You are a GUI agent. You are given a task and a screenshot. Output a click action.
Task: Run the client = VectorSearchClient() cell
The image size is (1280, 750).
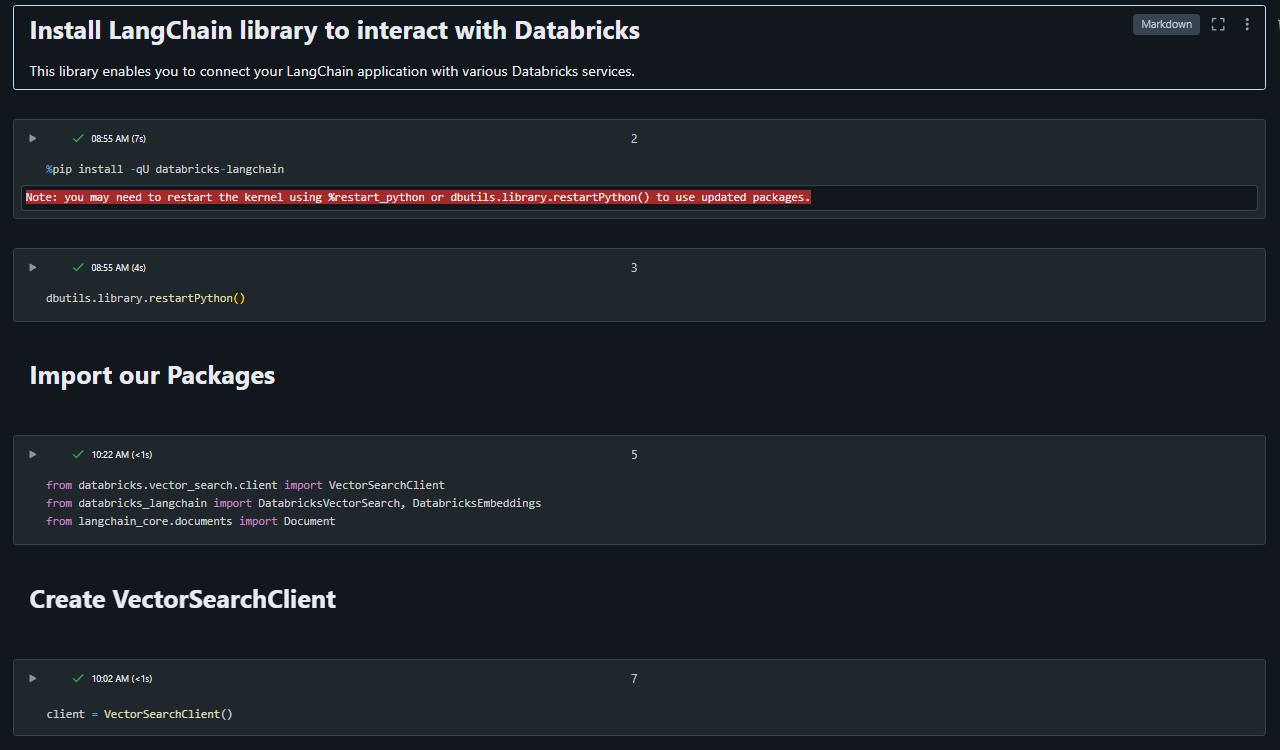point(32,678)
